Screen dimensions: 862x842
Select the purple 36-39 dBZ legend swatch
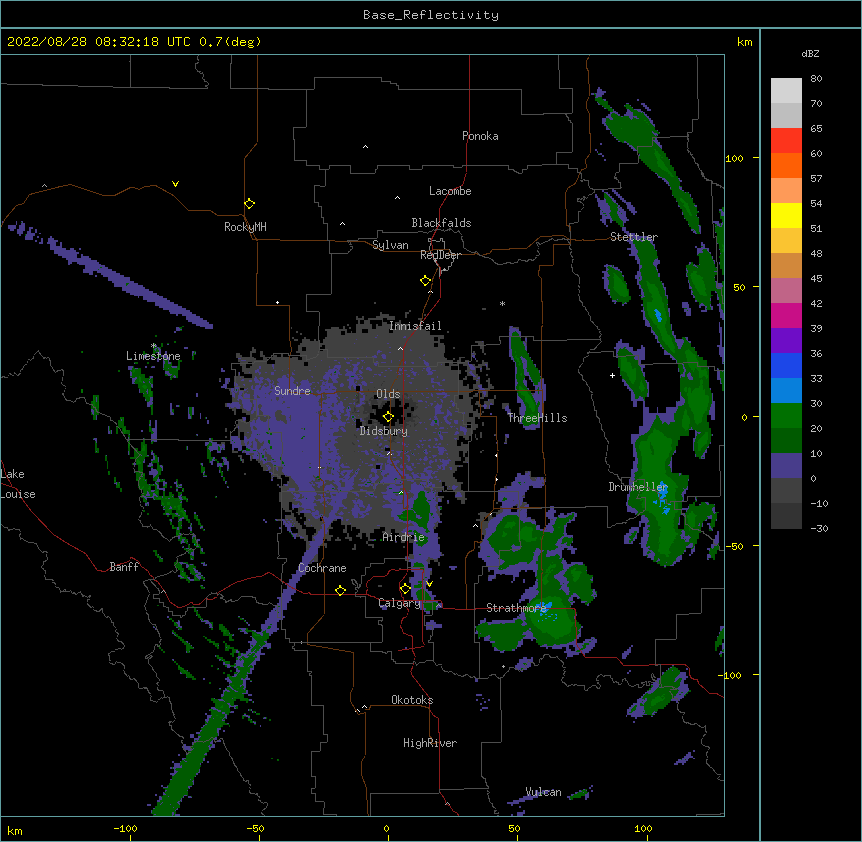coord(786,340)
